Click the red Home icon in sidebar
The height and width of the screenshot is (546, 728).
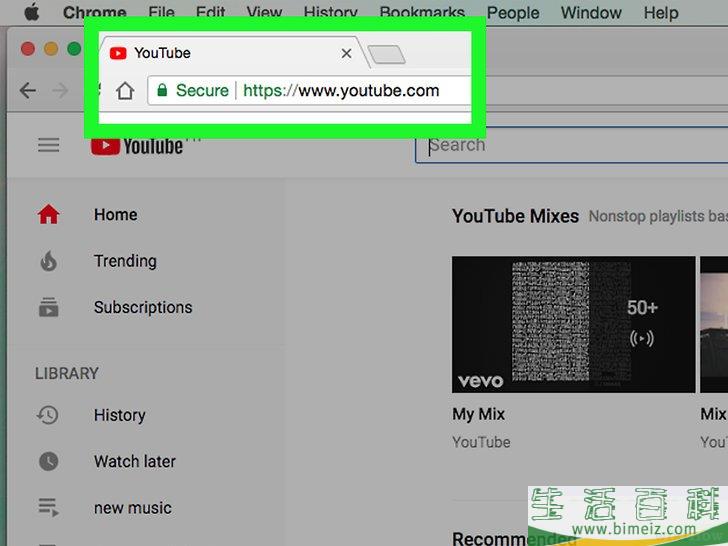[x=49, y=214]
